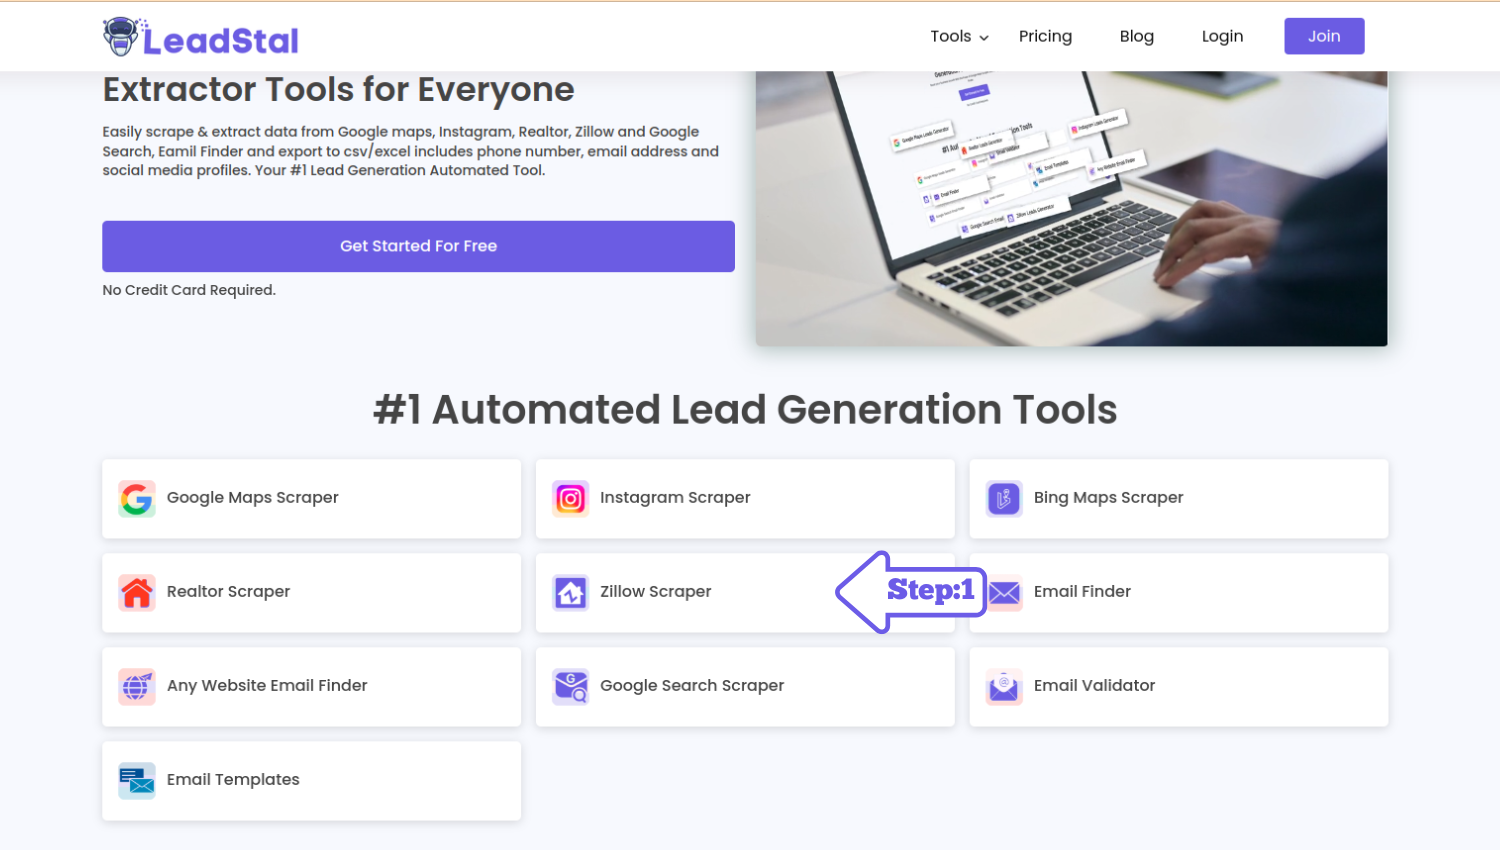Click the Google Search Scraper icon
Image resolution: width=1500 pixels, height=850 pixels.
[x=571, y=686]
